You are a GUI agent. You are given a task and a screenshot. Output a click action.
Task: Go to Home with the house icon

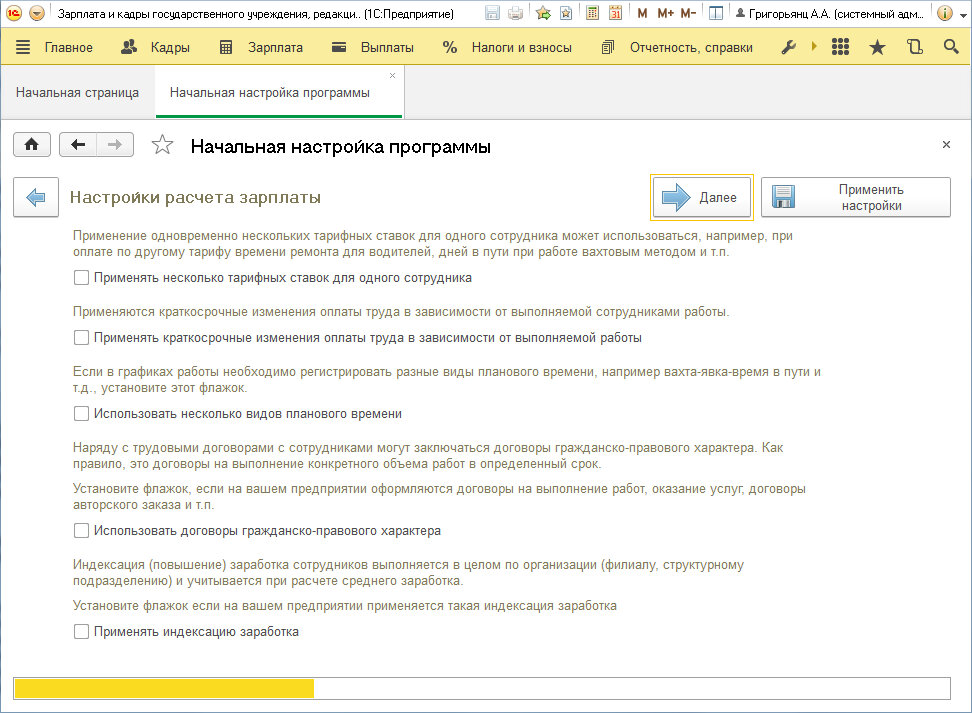pos(31,145)
